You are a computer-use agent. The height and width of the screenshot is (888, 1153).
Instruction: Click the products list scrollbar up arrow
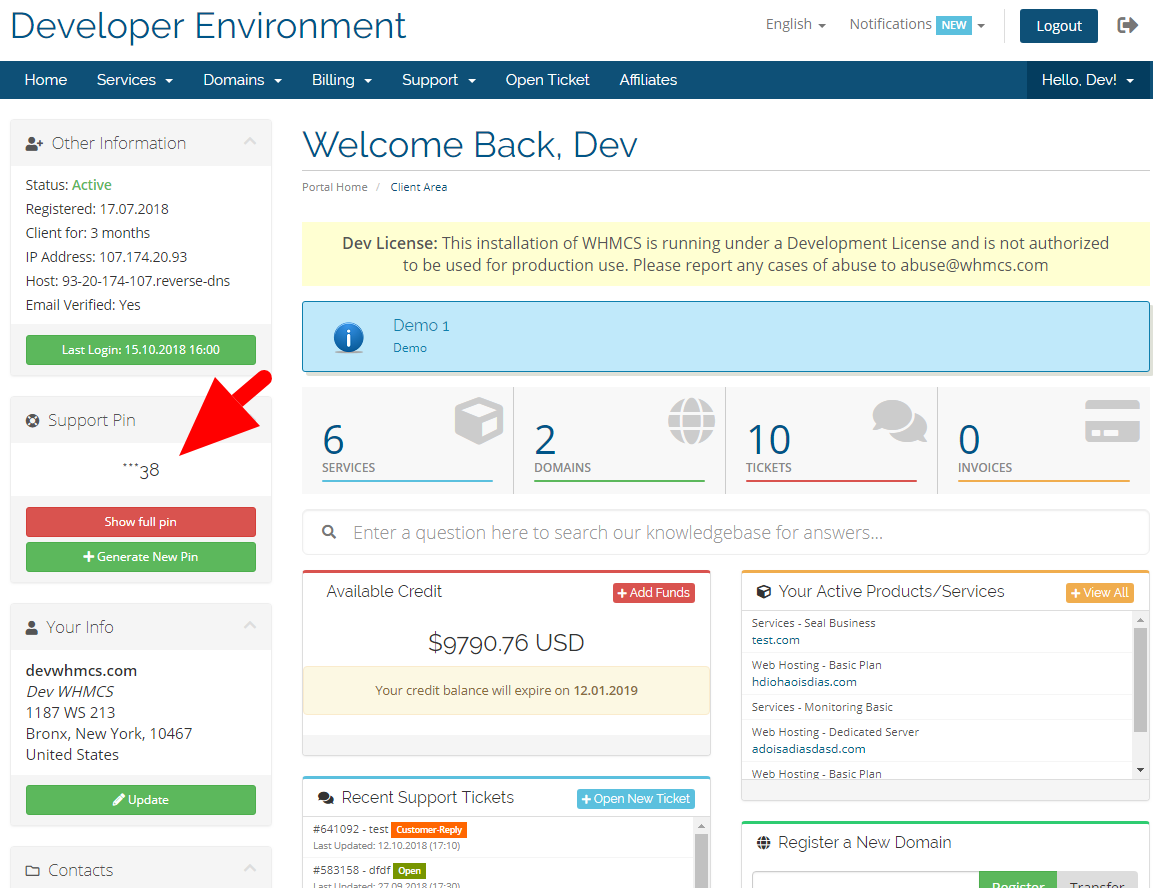click(1140, 620)
